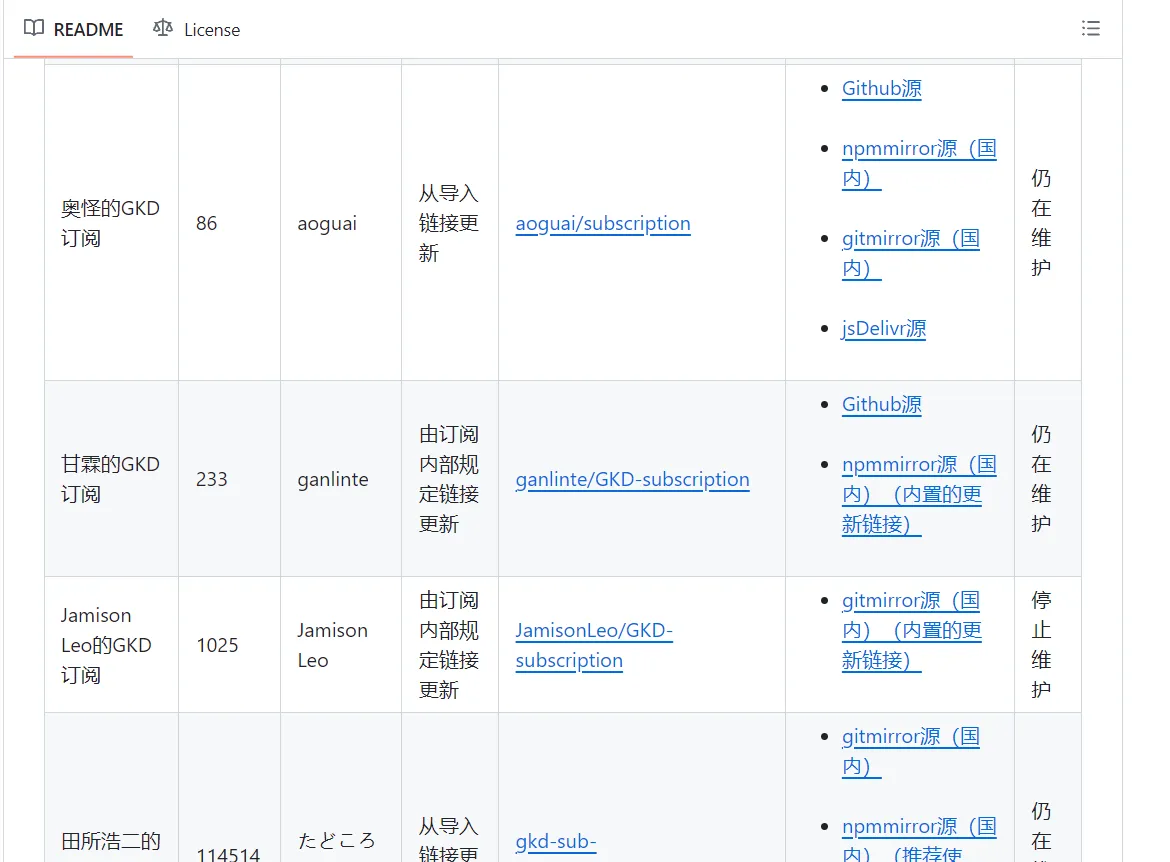Open the jsDelivr源 link
This screenshot has width=1170, height=862.
[x=883, y=328]
